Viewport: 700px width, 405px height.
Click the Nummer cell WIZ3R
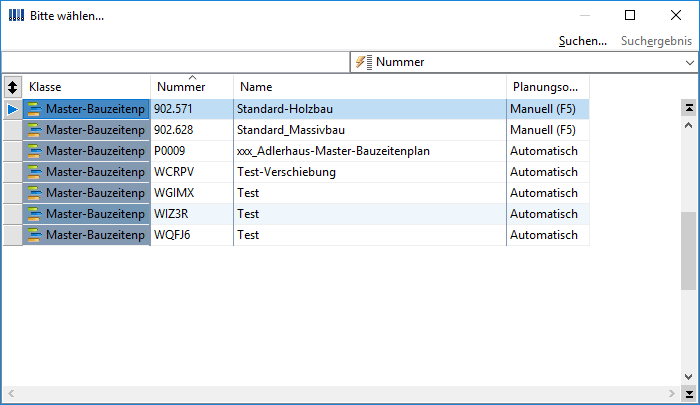[x=192, y=214]
